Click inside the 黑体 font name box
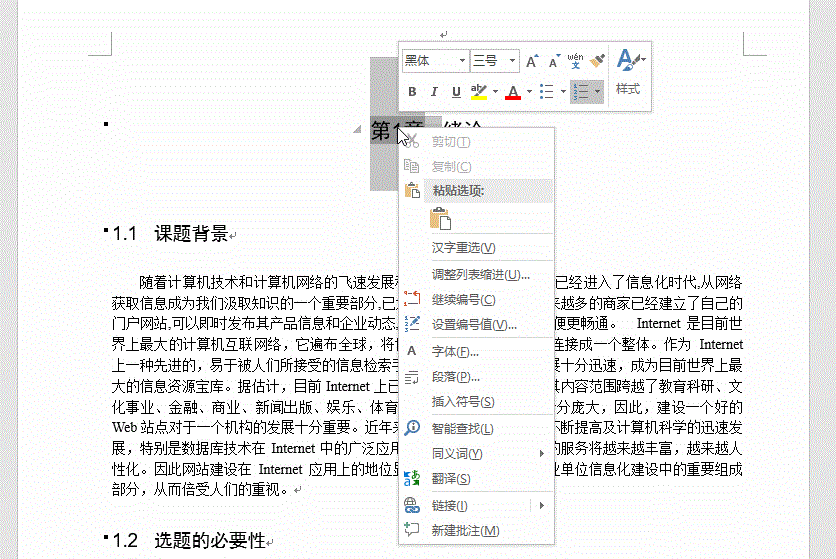The image size is (836, 559). coord(430,61)
